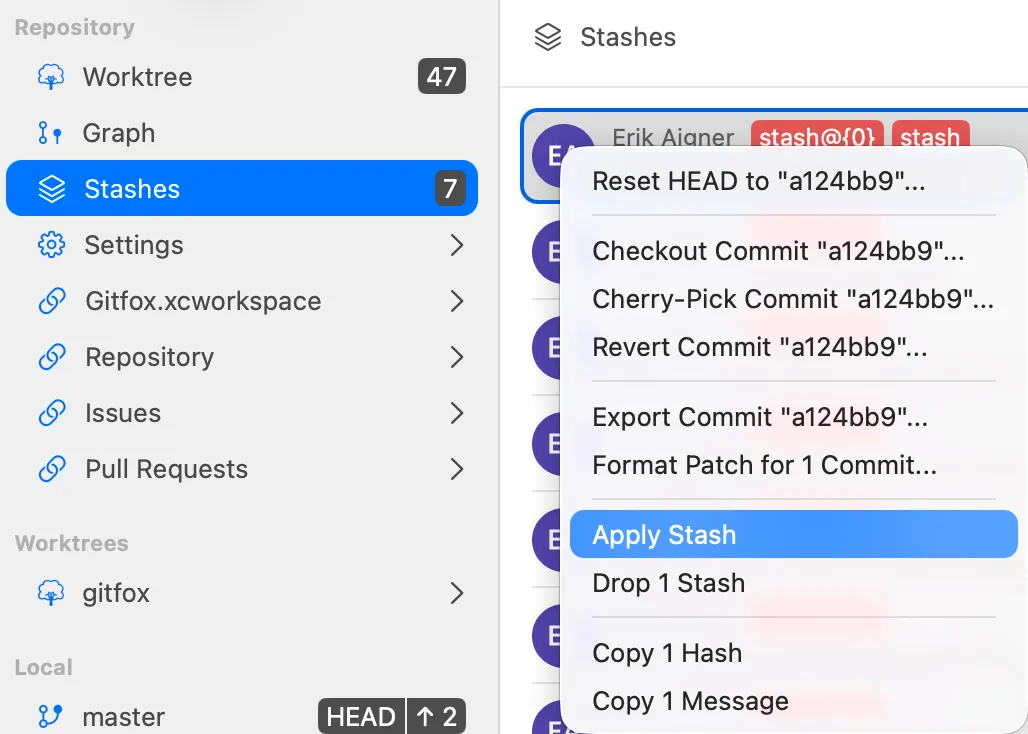
Task: Select the master local branch
Action: tap(242, 716)
